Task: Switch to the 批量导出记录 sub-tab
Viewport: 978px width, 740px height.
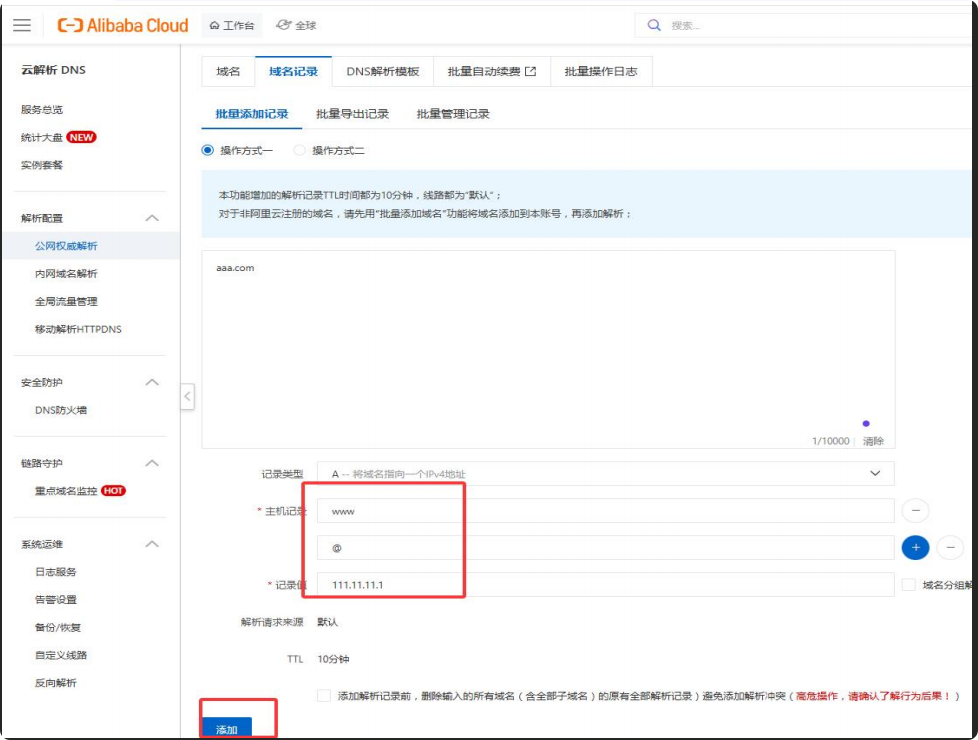Action: pyautogui.click(x=352, y=114)
